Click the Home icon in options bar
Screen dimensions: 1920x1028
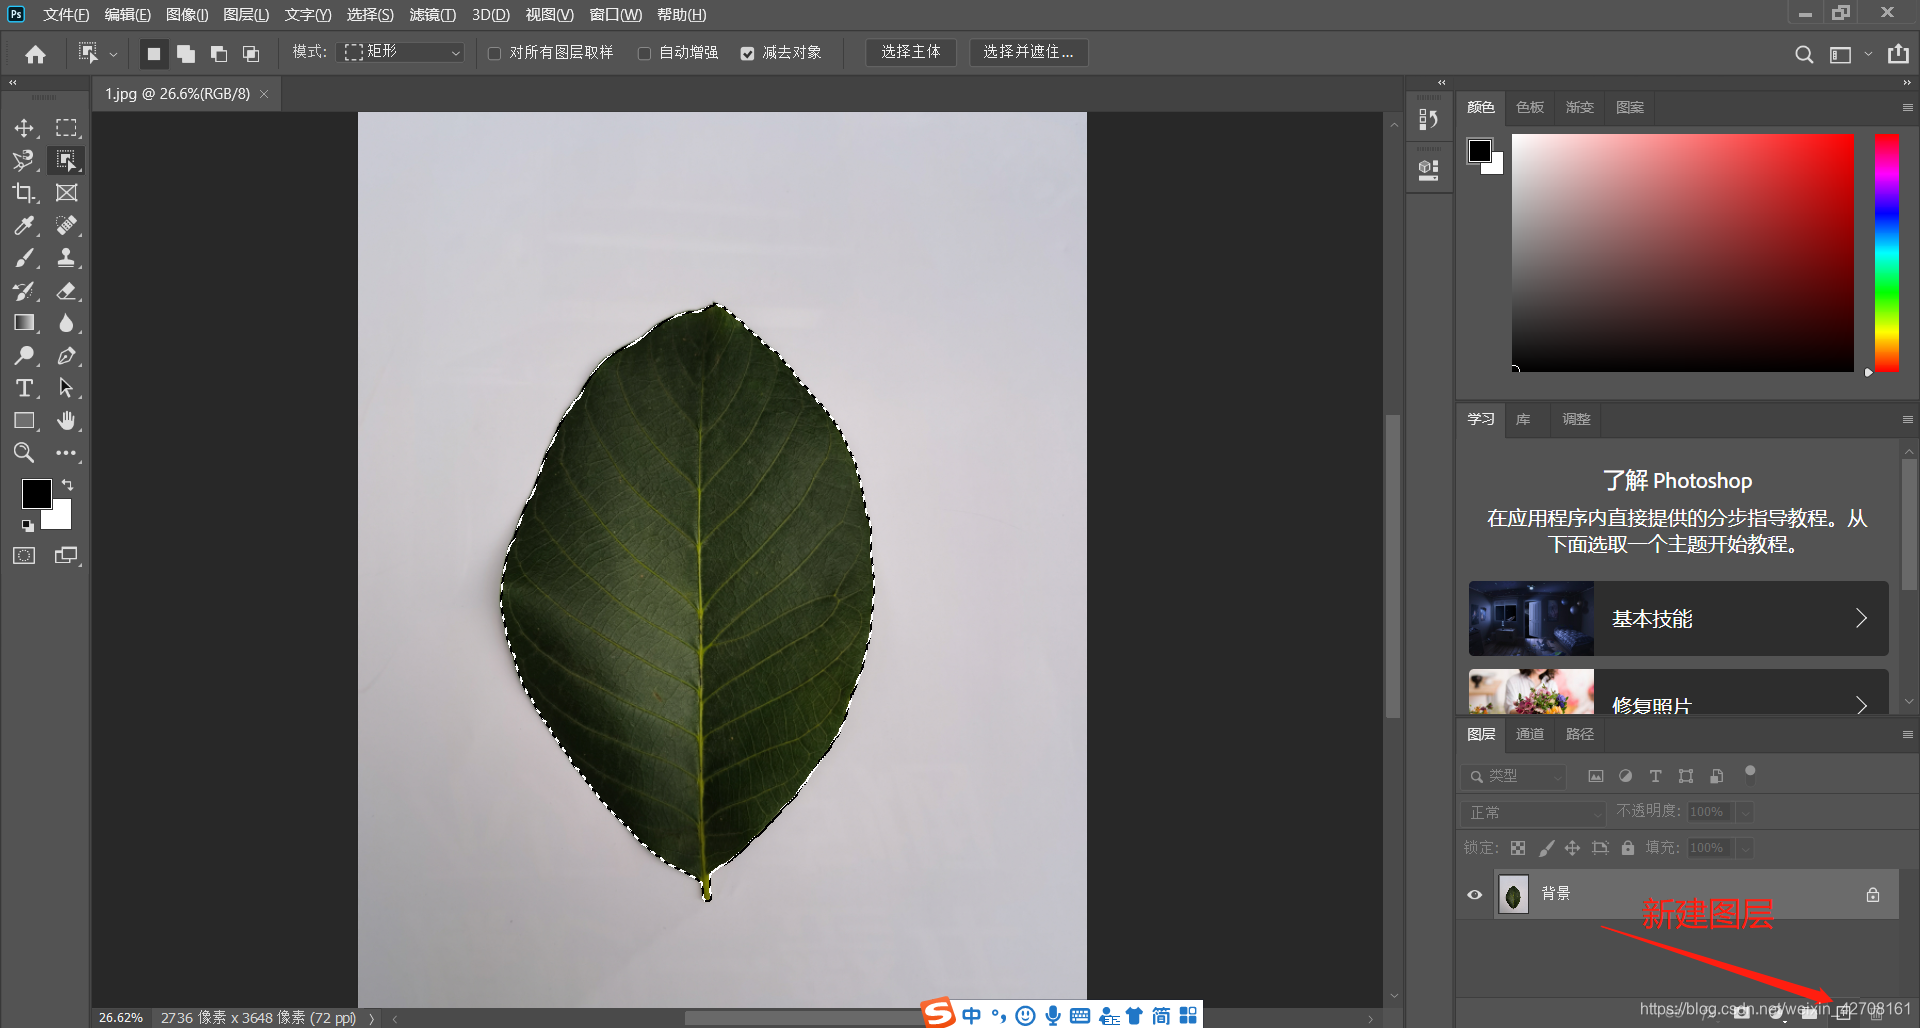(x=36, y=54)
